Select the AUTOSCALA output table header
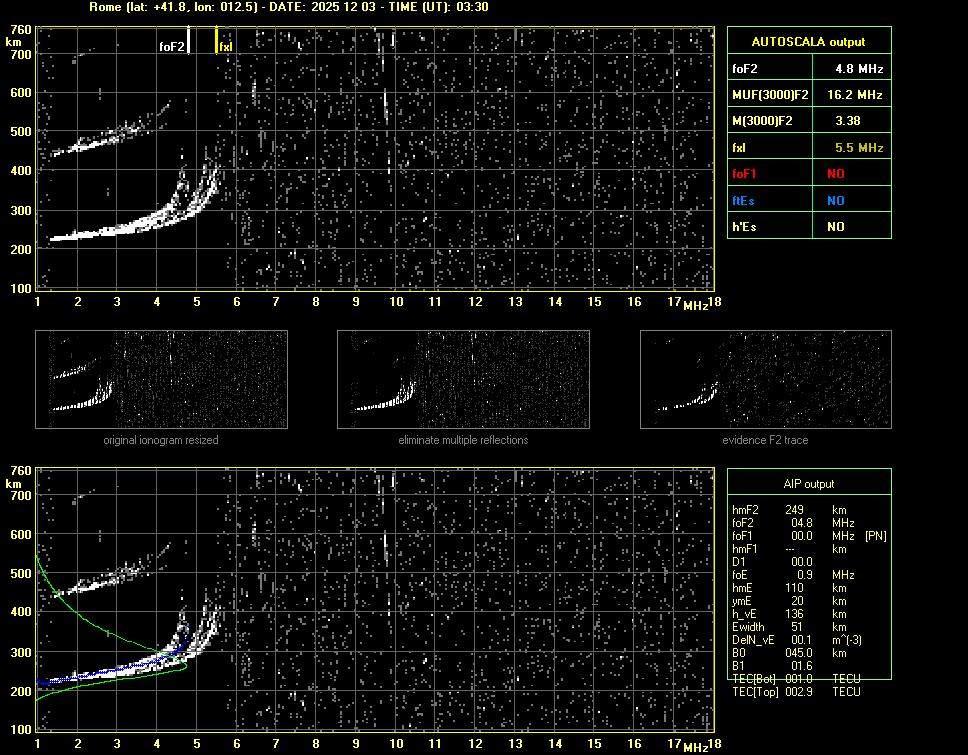 pos(808,42)
